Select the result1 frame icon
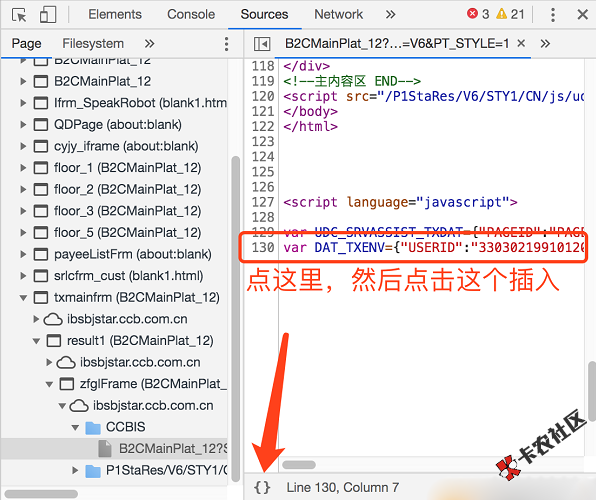The width and height of the screenshot is (596, 500). coord(54,341)
